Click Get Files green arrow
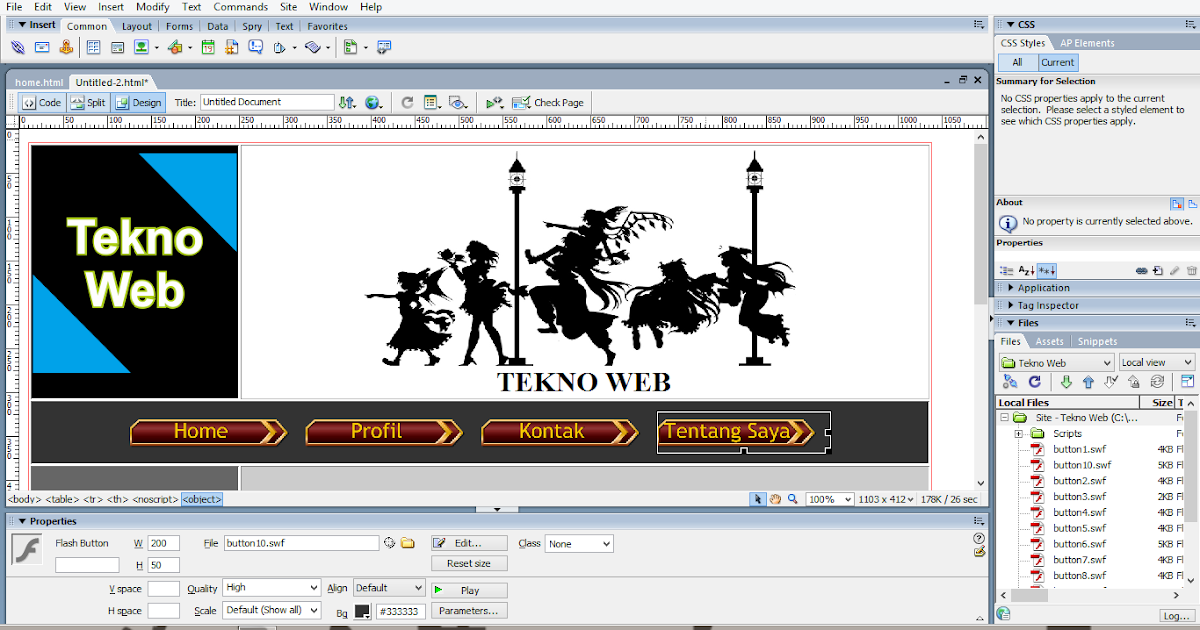Image resolution: width=1200 pixels, height=630 pixels. 1066,381
